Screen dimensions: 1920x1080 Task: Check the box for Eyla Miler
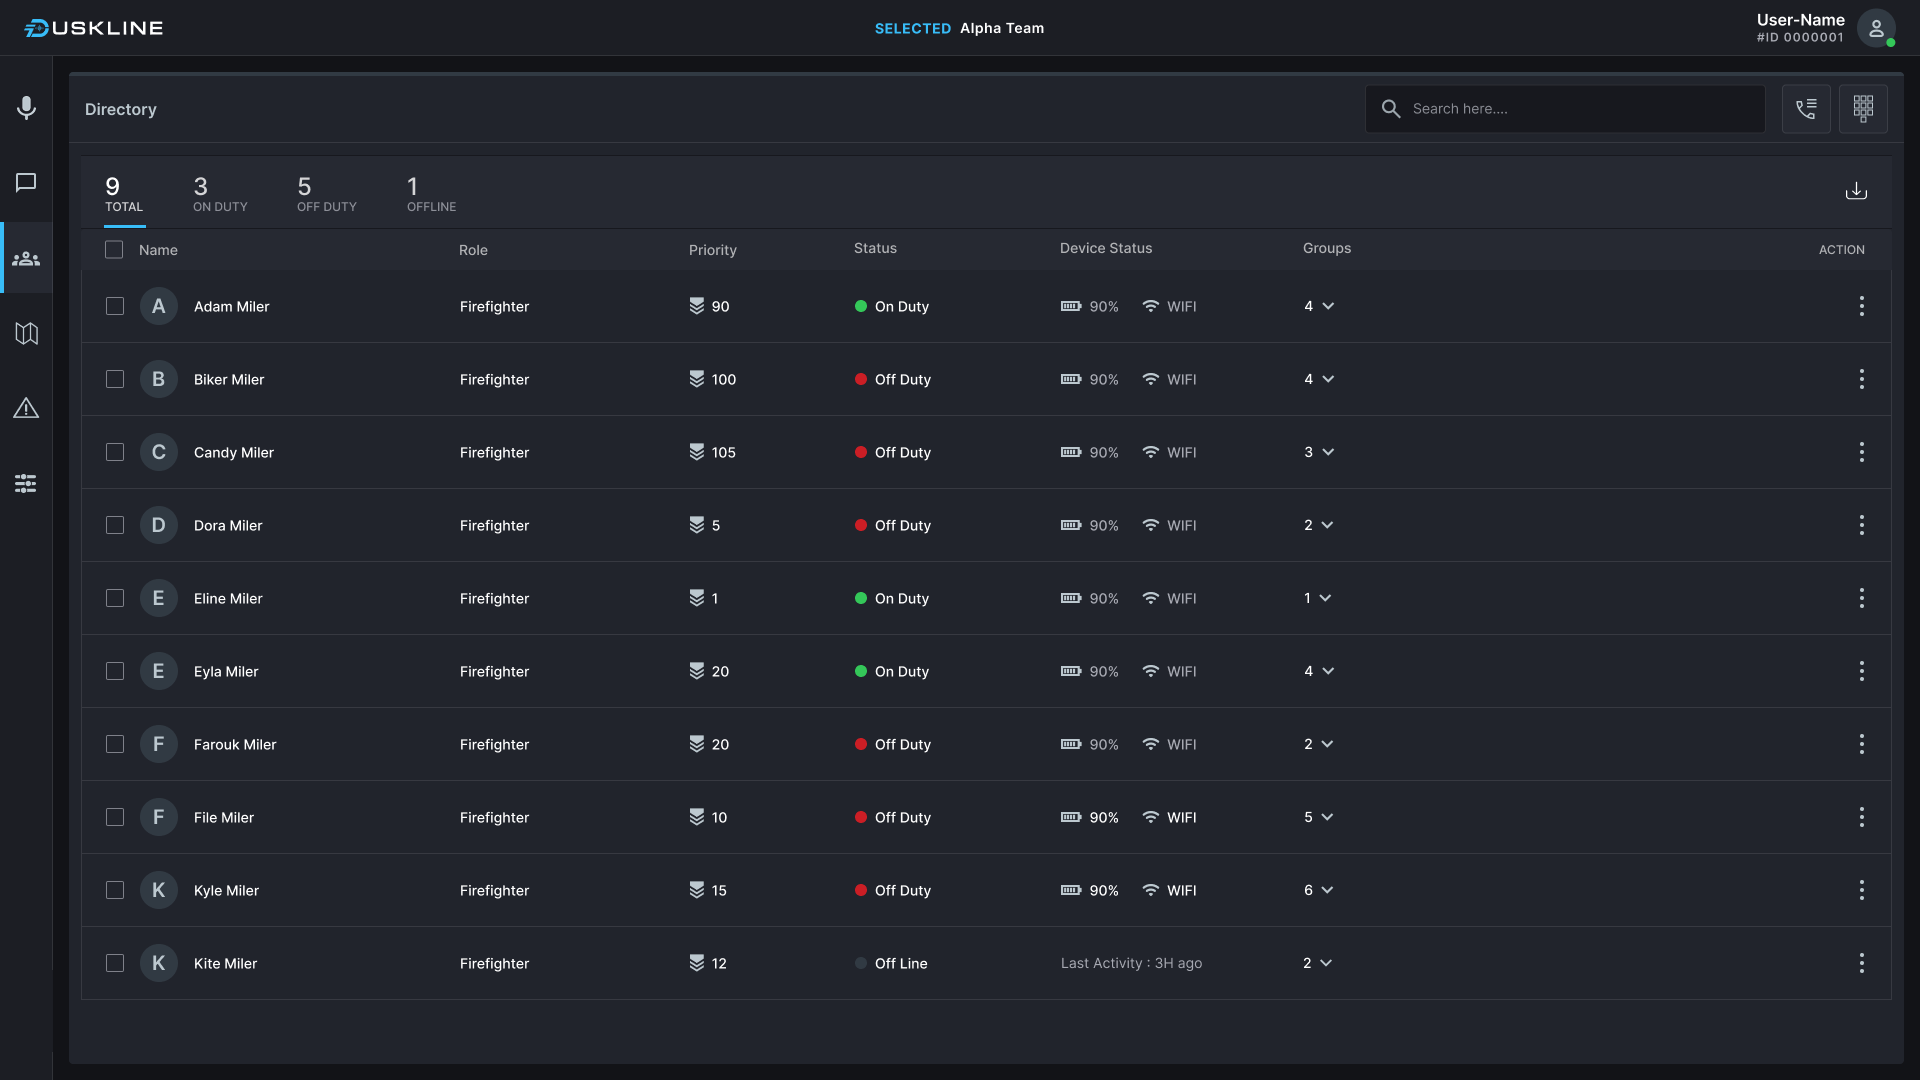pyautogui.click(x=115, y=671)
